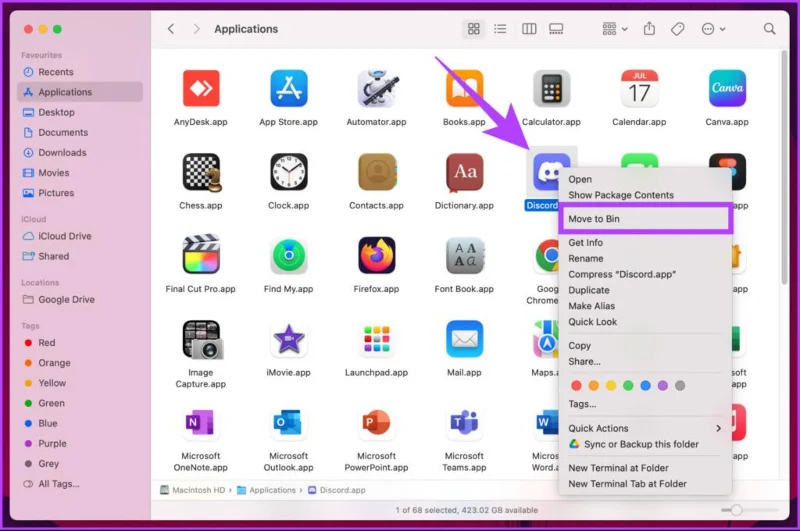Choose Rename in context menu

coord(645,259)
